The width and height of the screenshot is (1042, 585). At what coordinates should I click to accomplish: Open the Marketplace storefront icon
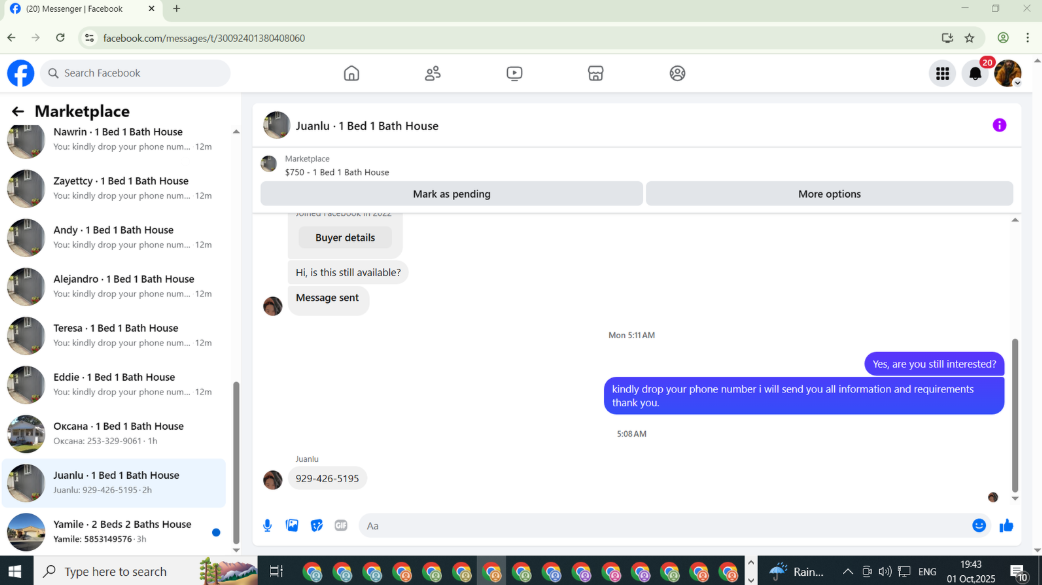click(x=595, y=73)
